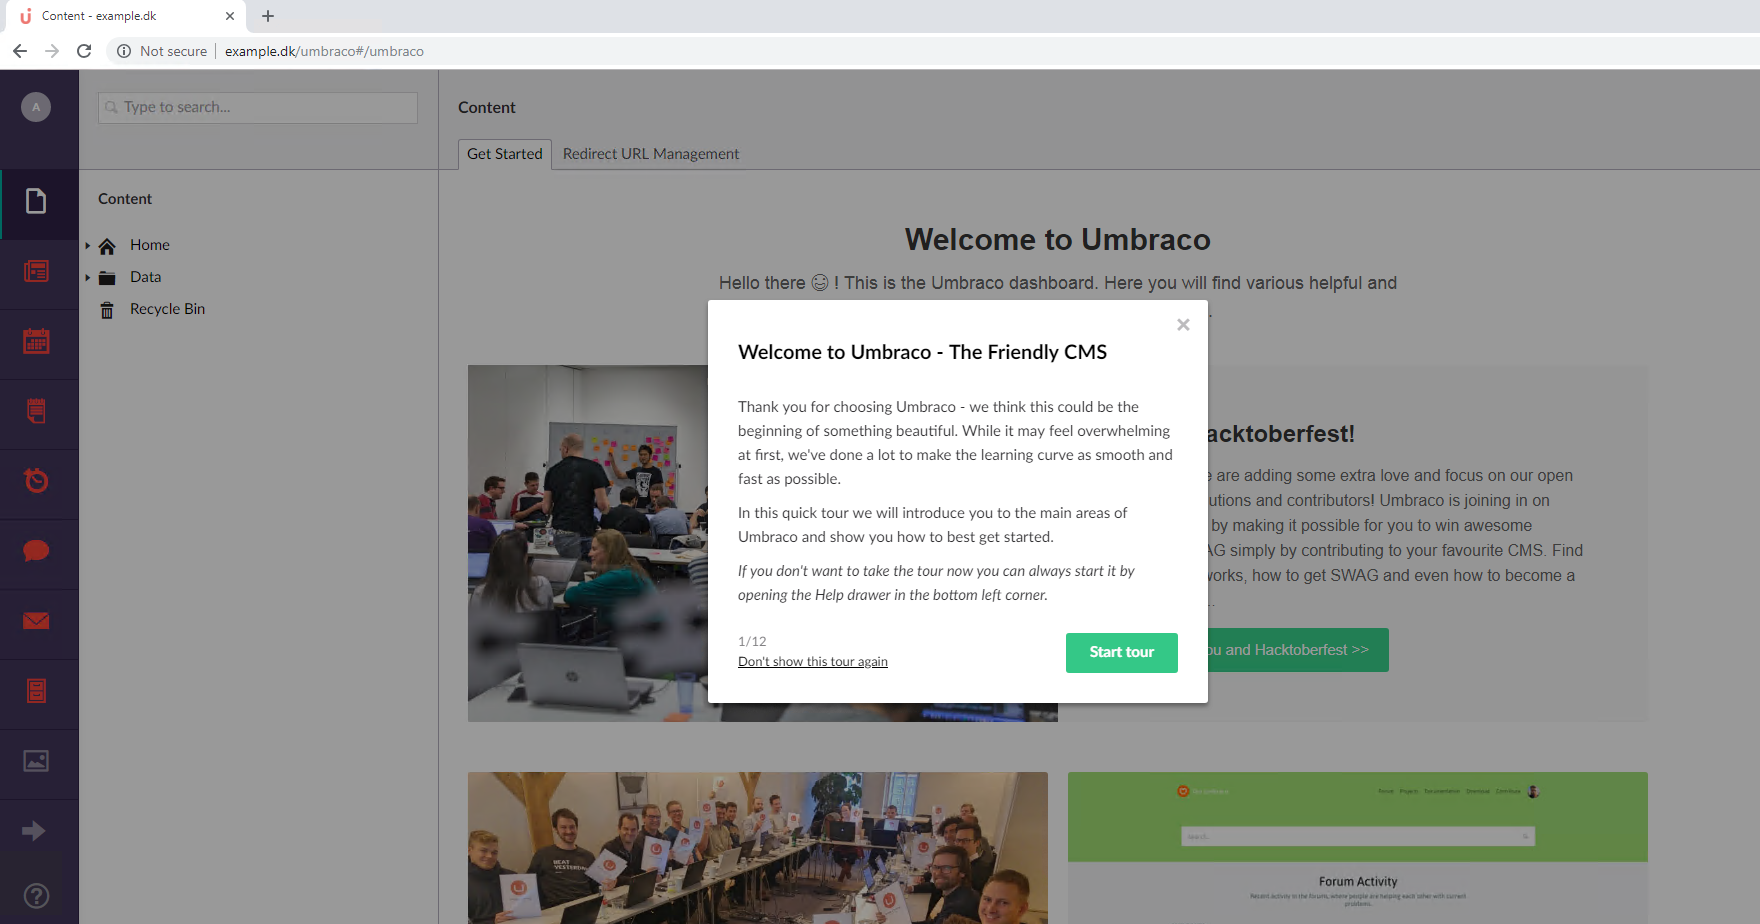This screenshot has height=924, width=1760.
Task: Open the red speech bubble section icon
Action: point(36,551)
